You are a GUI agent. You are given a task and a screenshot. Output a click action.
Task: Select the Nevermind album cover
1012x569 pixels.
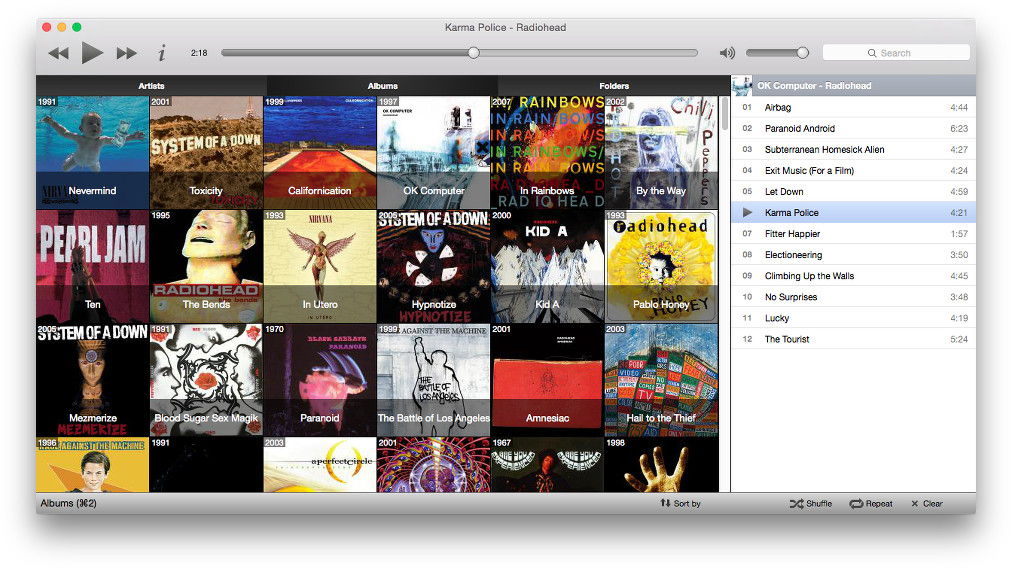pyautogui.click(x=92, y=152)
